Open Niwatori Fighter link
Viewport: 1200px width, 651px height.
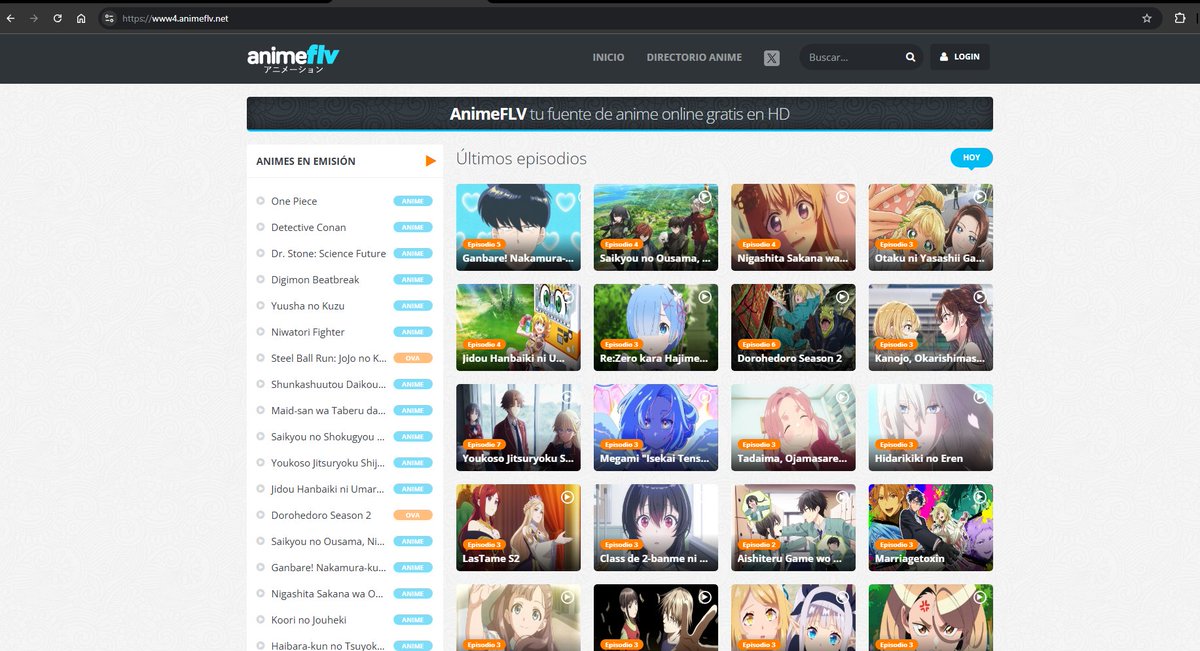coord(308,332)
